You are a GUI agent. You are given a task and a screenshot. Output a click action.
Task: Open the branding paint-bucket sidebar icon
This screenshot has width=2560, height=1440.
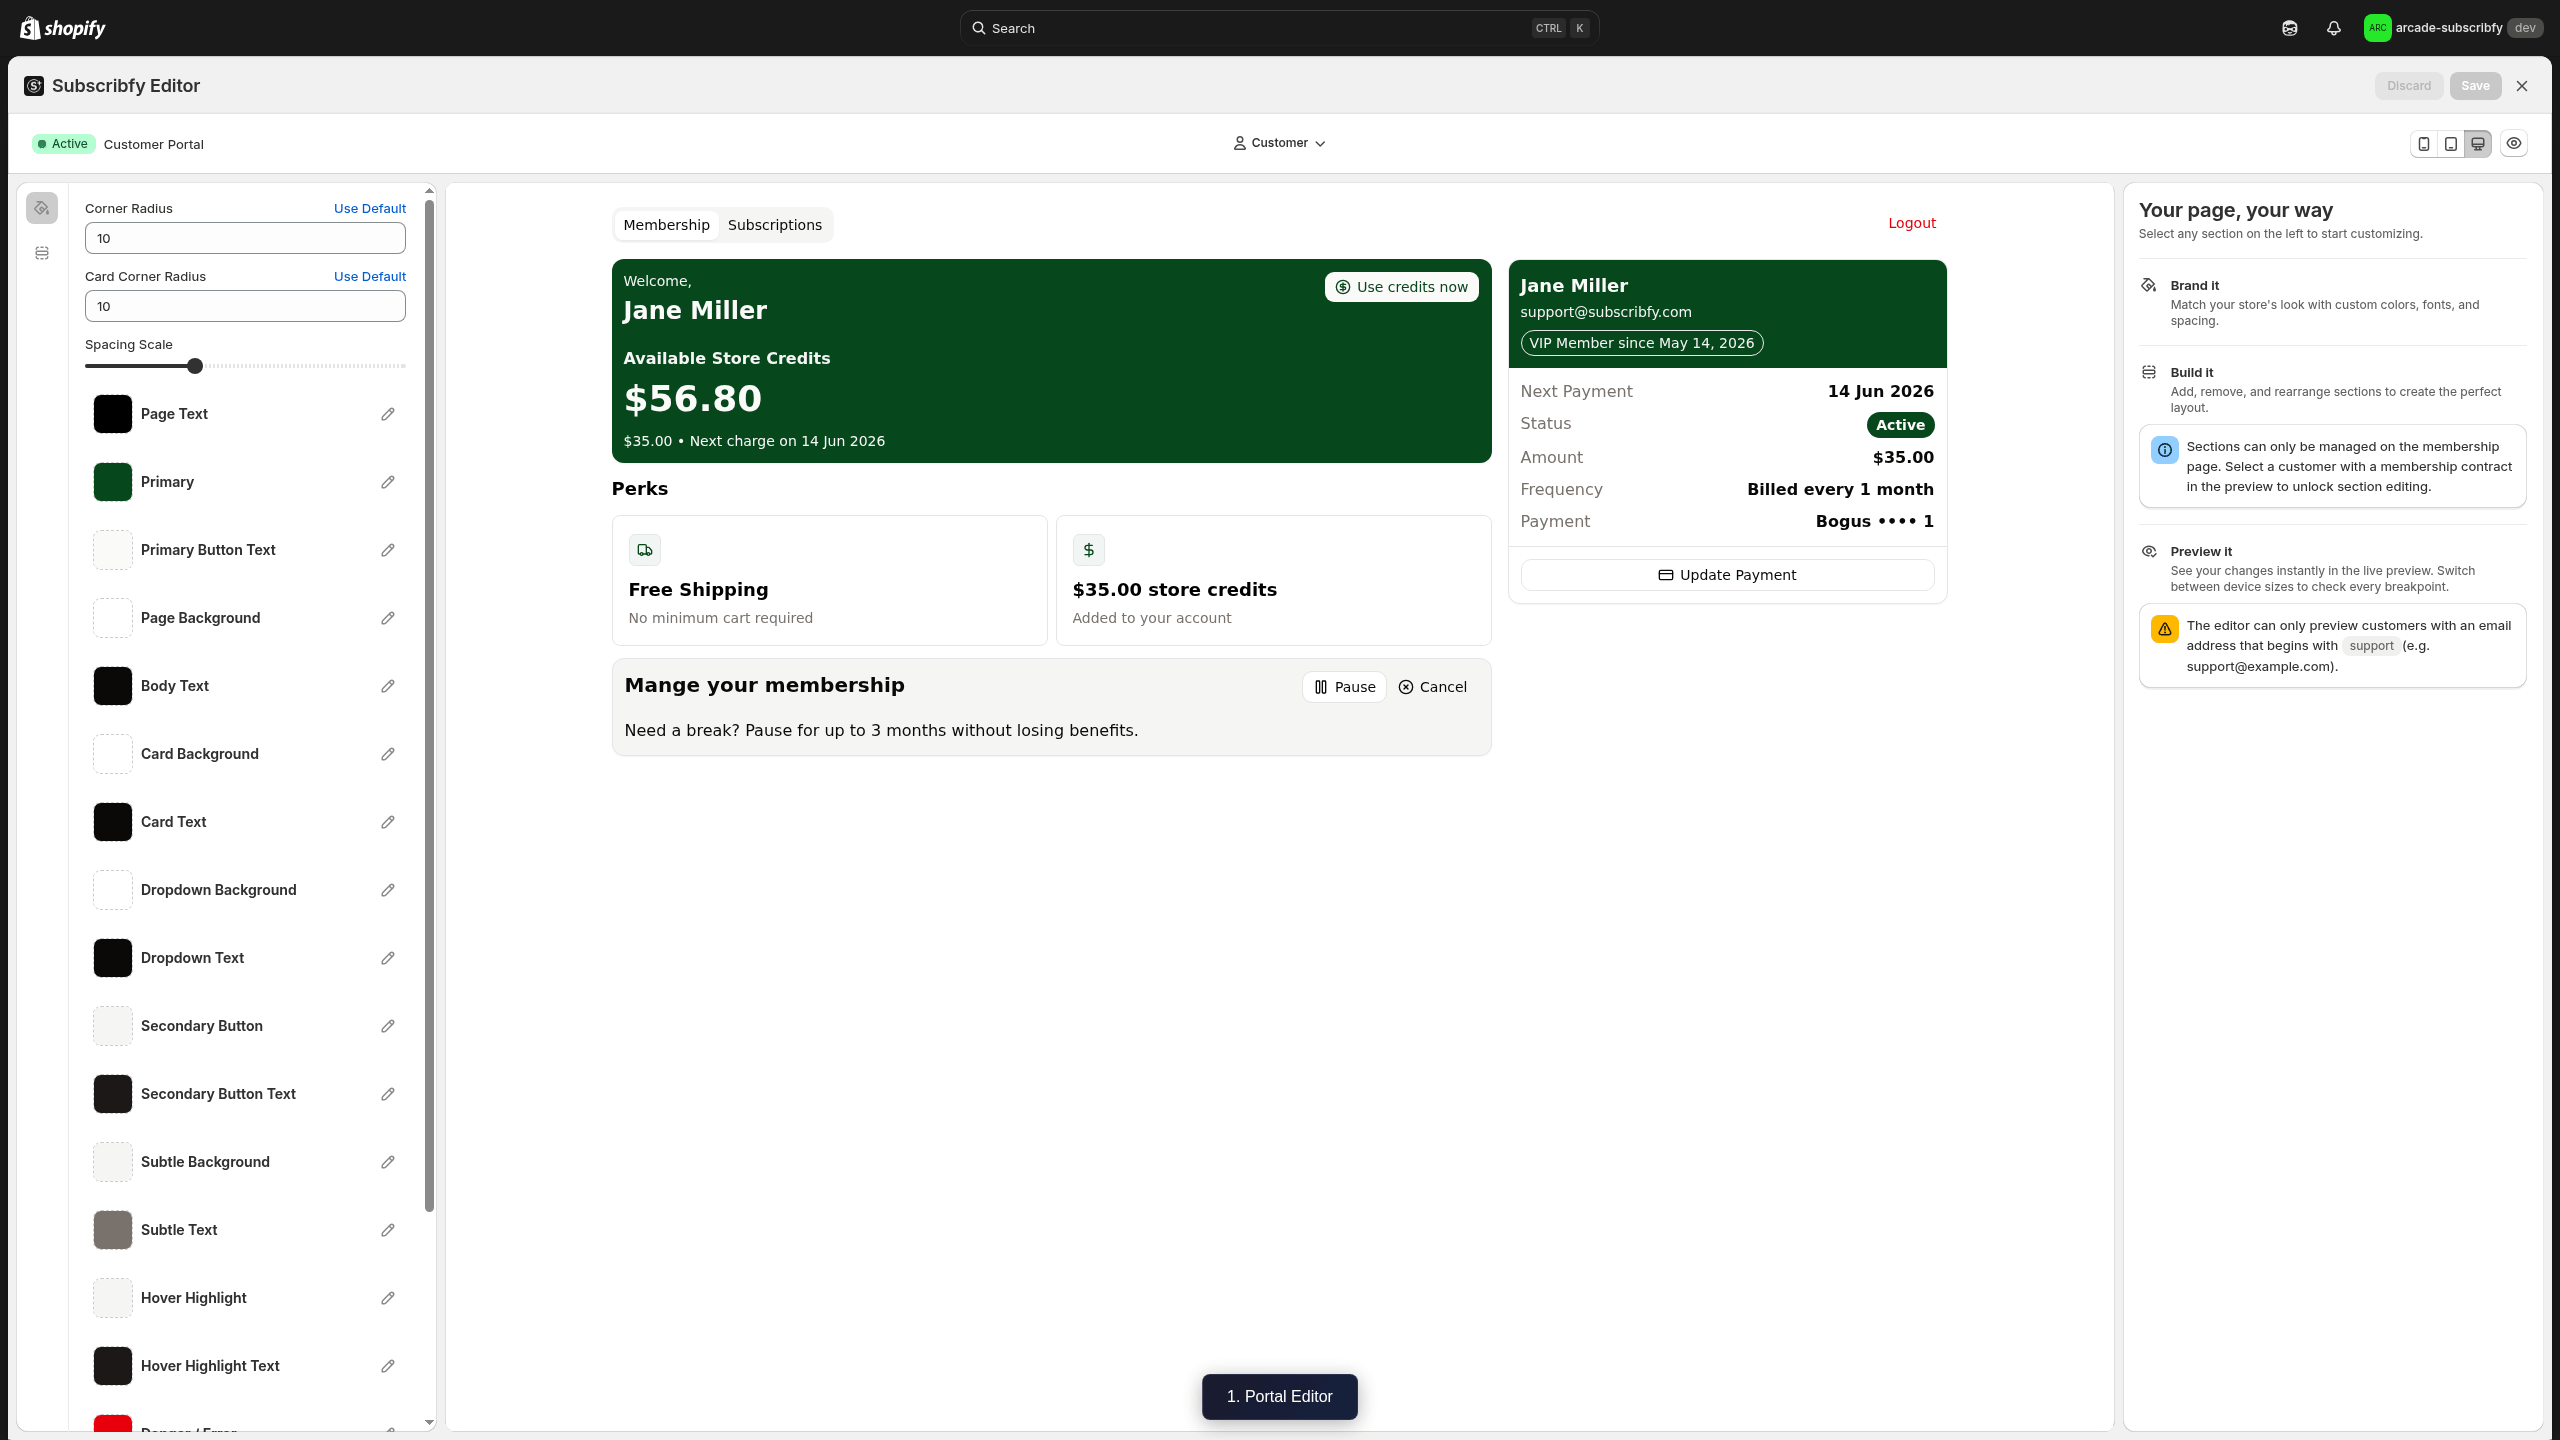click(x=42, y=208)
